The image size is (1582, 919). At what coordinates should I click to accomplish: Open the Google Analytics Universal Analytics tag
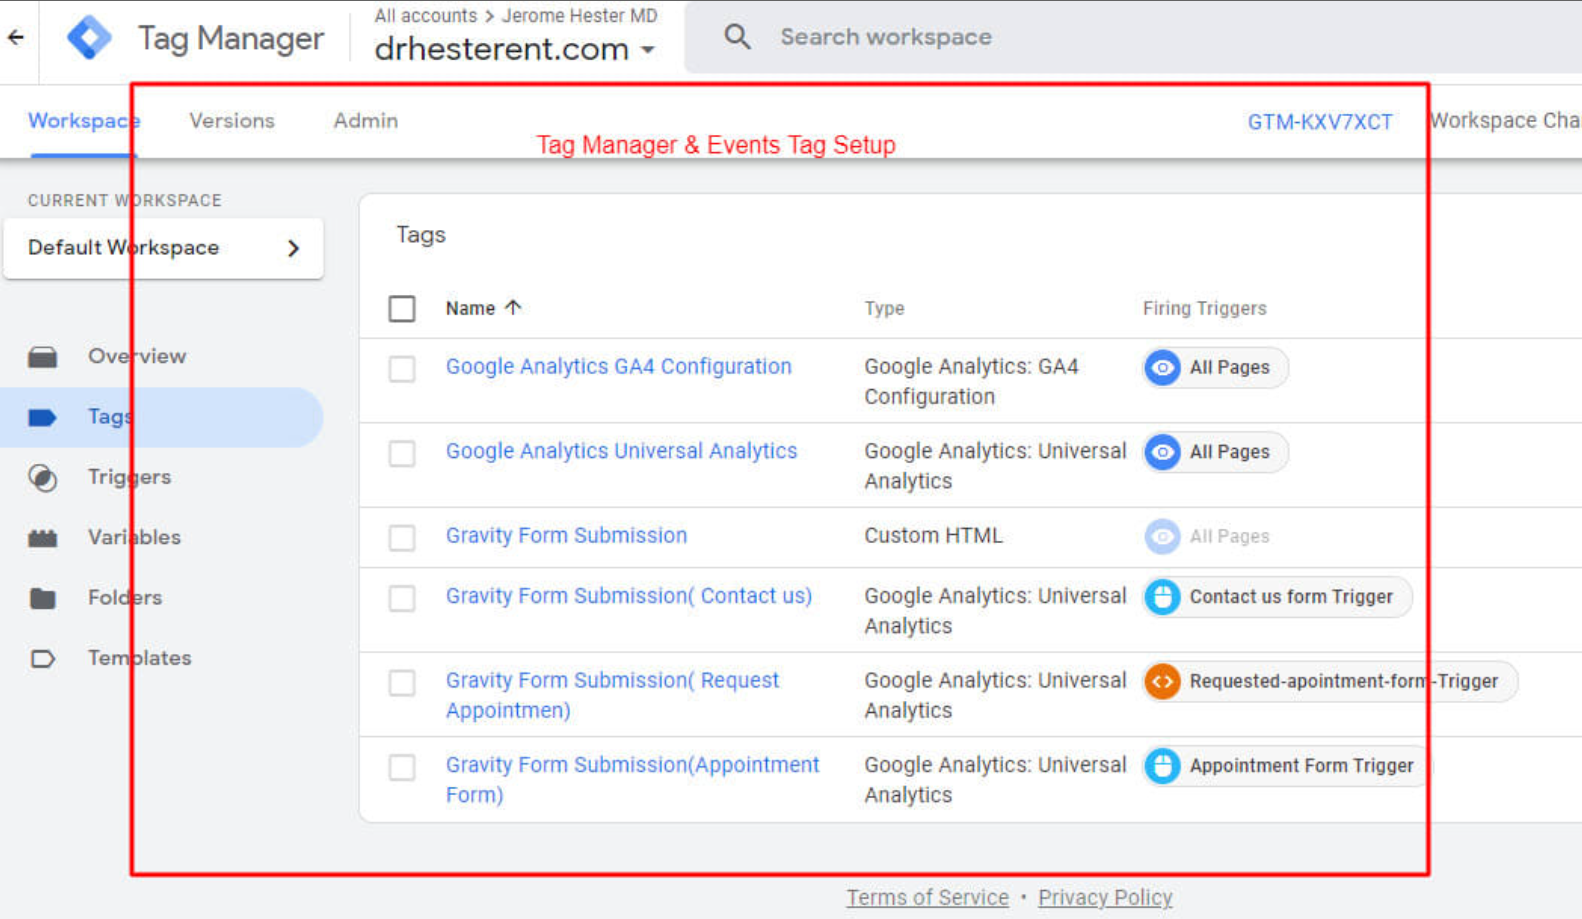(x=621, y=451)
